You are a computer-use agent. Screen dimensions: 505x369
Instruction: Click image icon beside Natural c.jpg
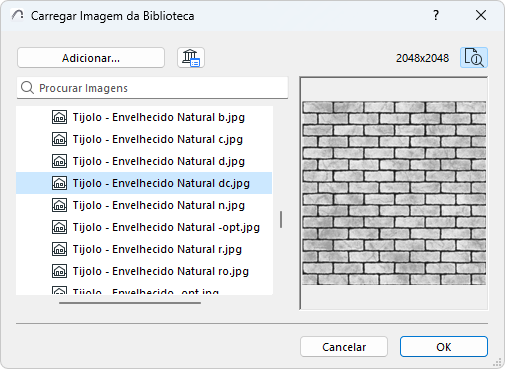coord(59,139)
